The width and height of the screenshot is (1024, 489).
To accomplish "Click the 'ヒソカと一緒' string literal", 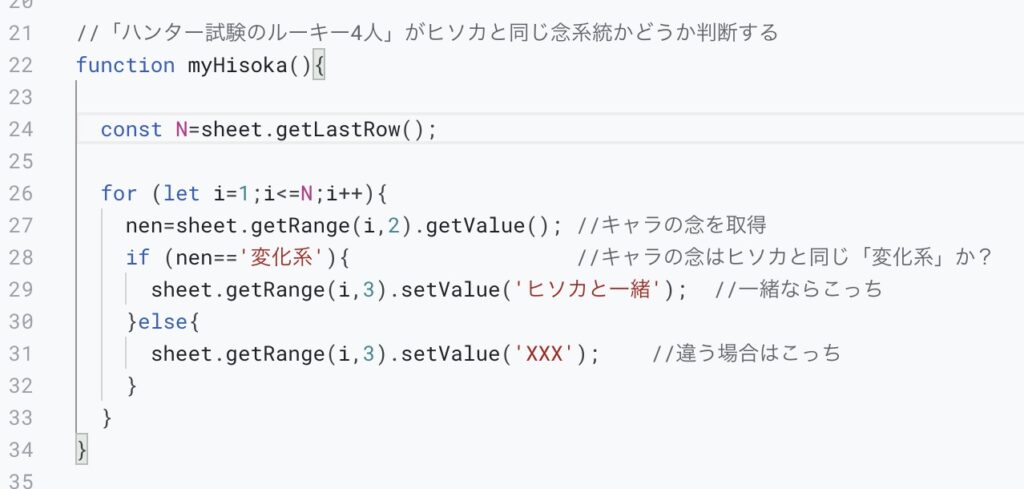I will pos(588,289).
